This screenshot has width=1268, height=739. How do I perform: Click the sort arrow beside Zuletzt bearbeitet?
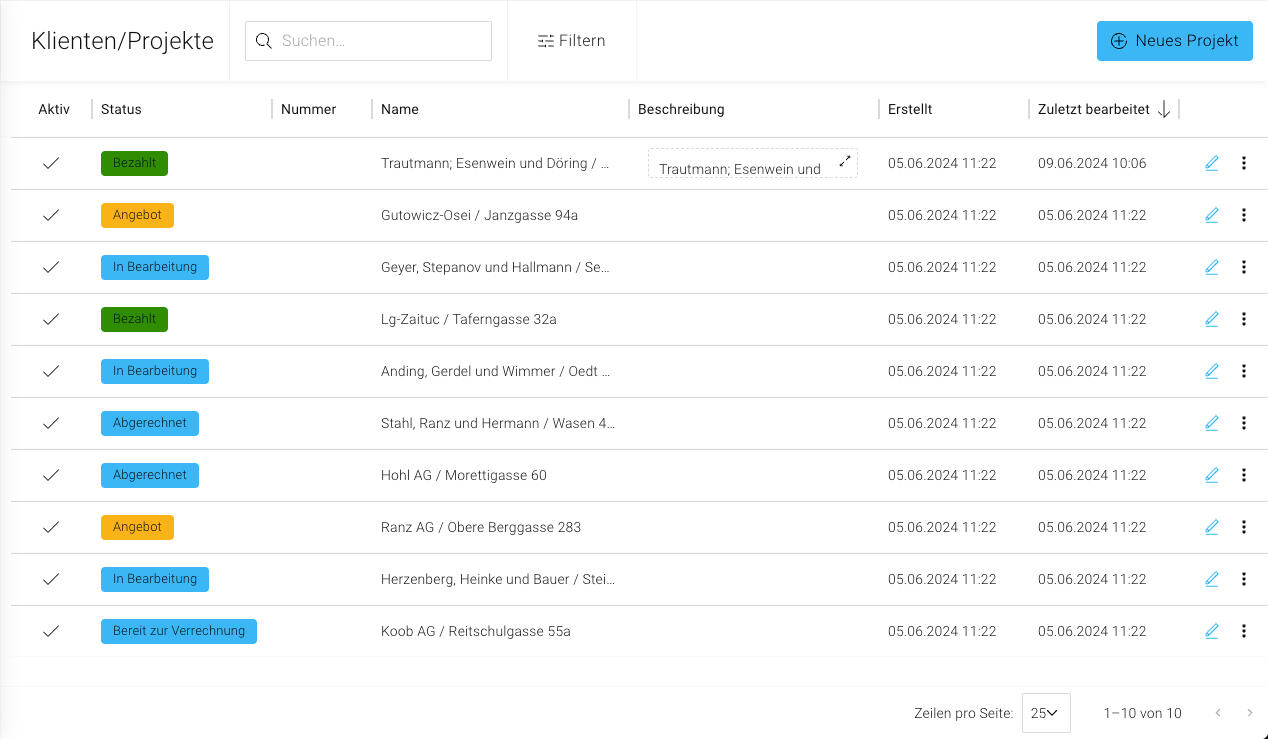(x=1163, y=110)
